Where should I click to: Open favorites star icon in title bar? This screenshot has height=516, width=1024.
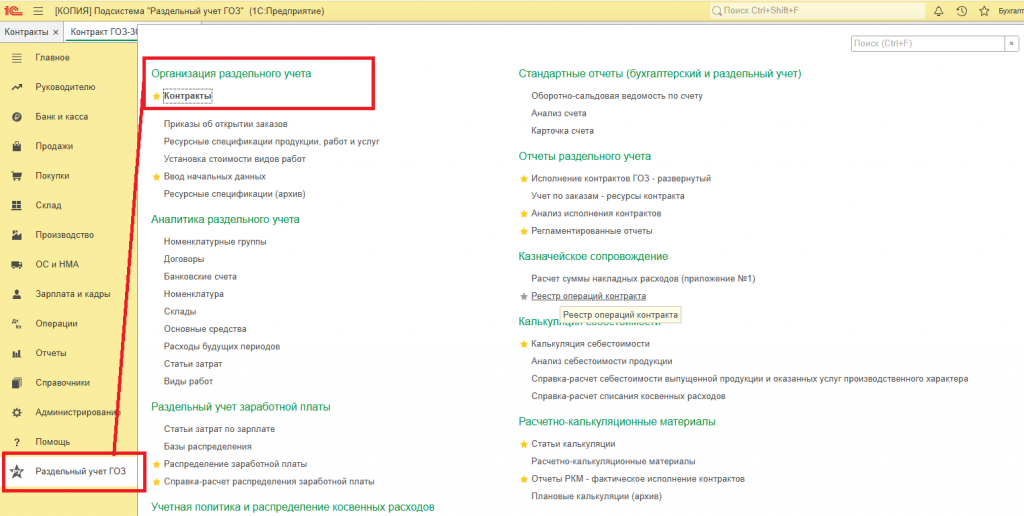click(984, 11)
